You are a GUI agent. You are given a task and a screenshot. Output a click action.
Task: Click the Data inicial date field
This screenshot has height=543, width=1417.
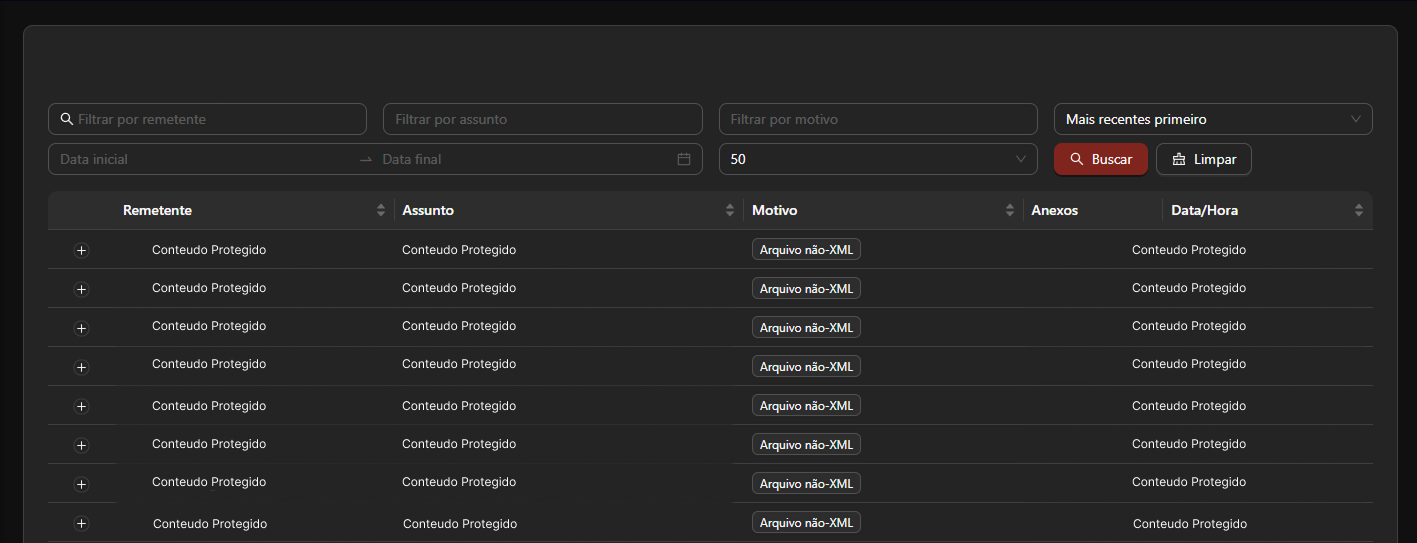coord(204,159)
